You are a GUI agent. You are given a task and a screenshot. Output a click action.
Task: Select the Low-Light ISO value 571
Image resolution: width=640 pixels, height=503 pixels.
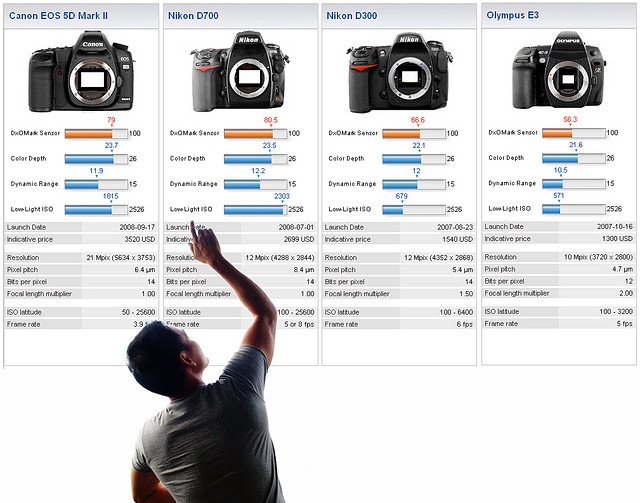[558, 195]
